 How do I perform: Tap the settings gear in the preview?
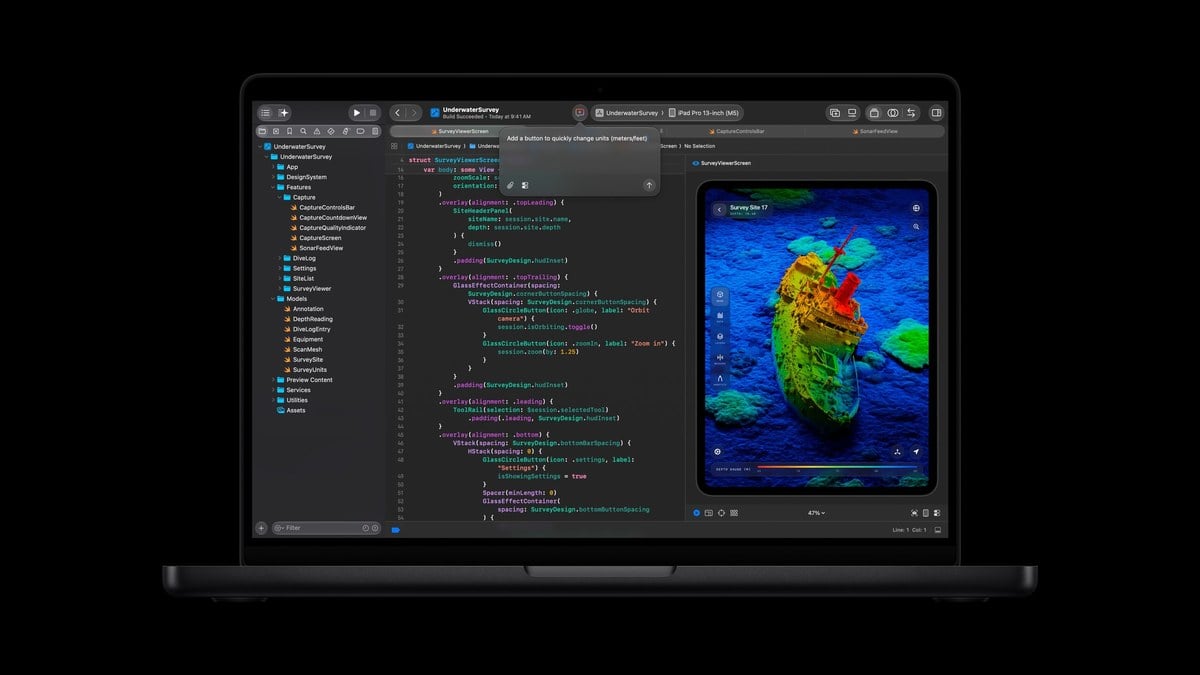coord(717,451)
